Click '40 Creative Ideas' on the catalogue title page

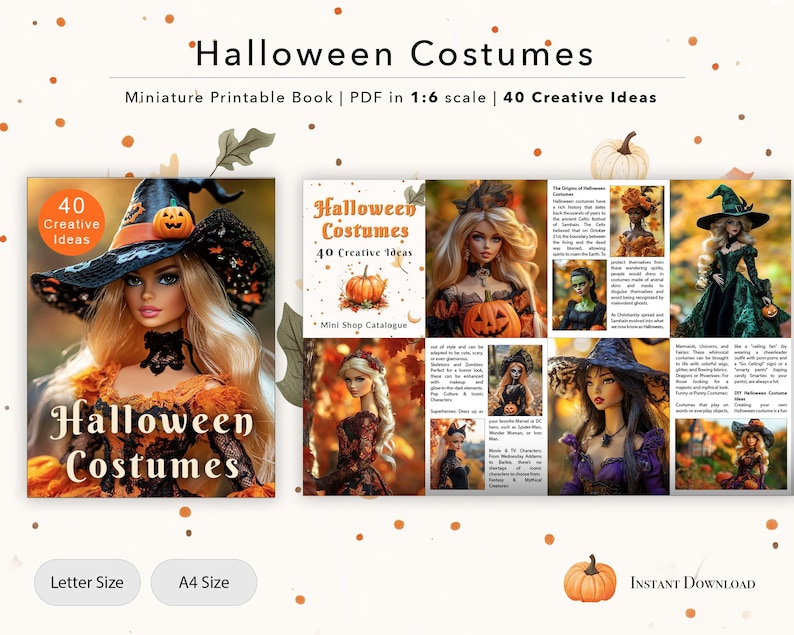(365, 253)
